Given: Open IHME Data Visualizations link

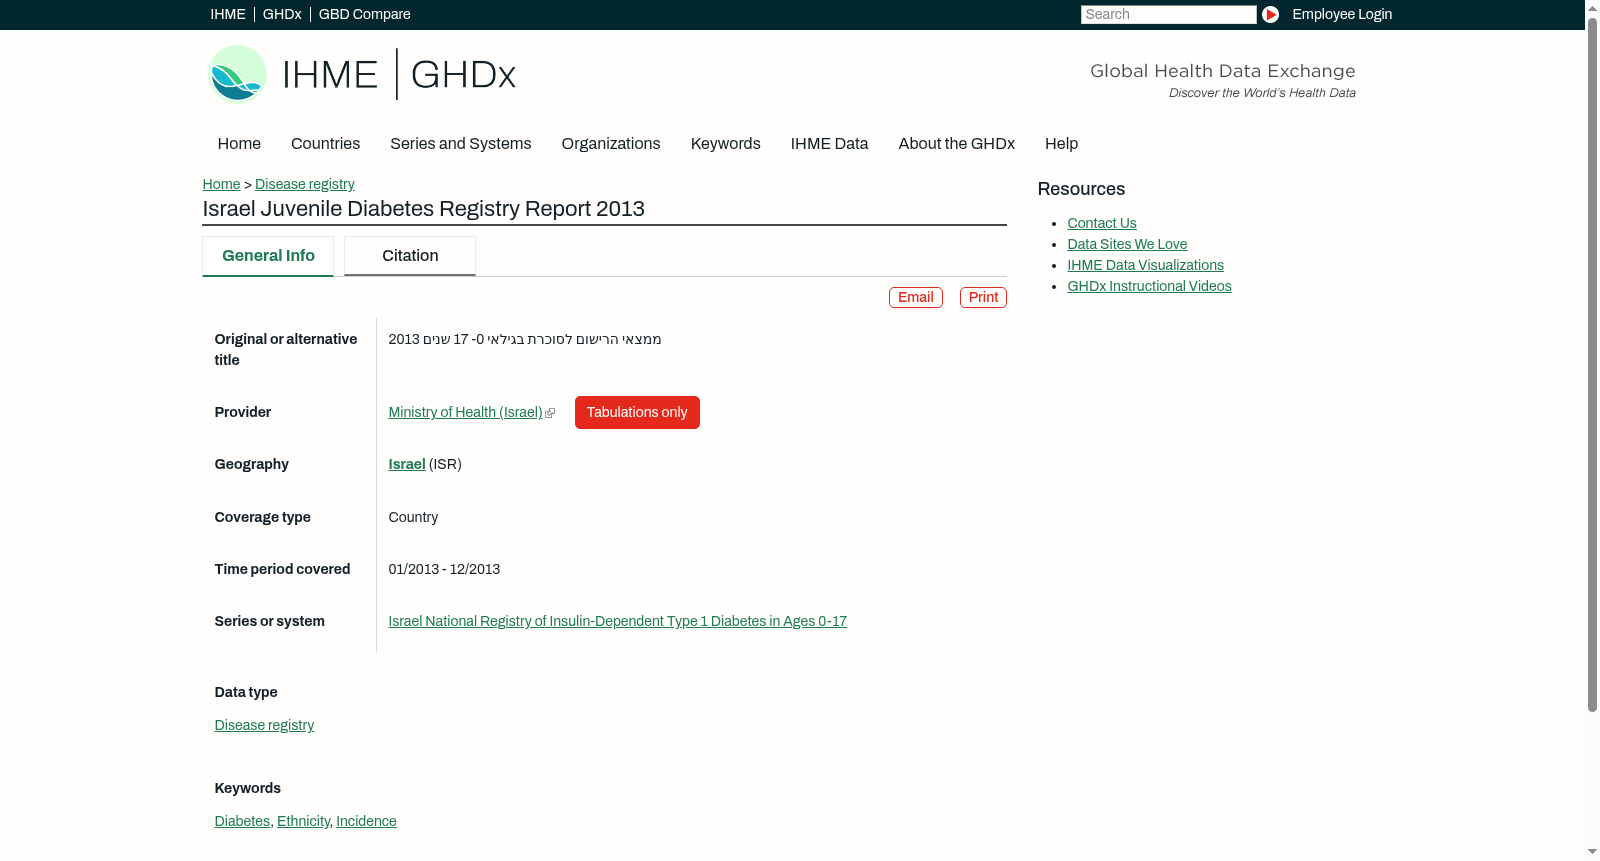Looking at the screenshot, I should [1146, 265].
